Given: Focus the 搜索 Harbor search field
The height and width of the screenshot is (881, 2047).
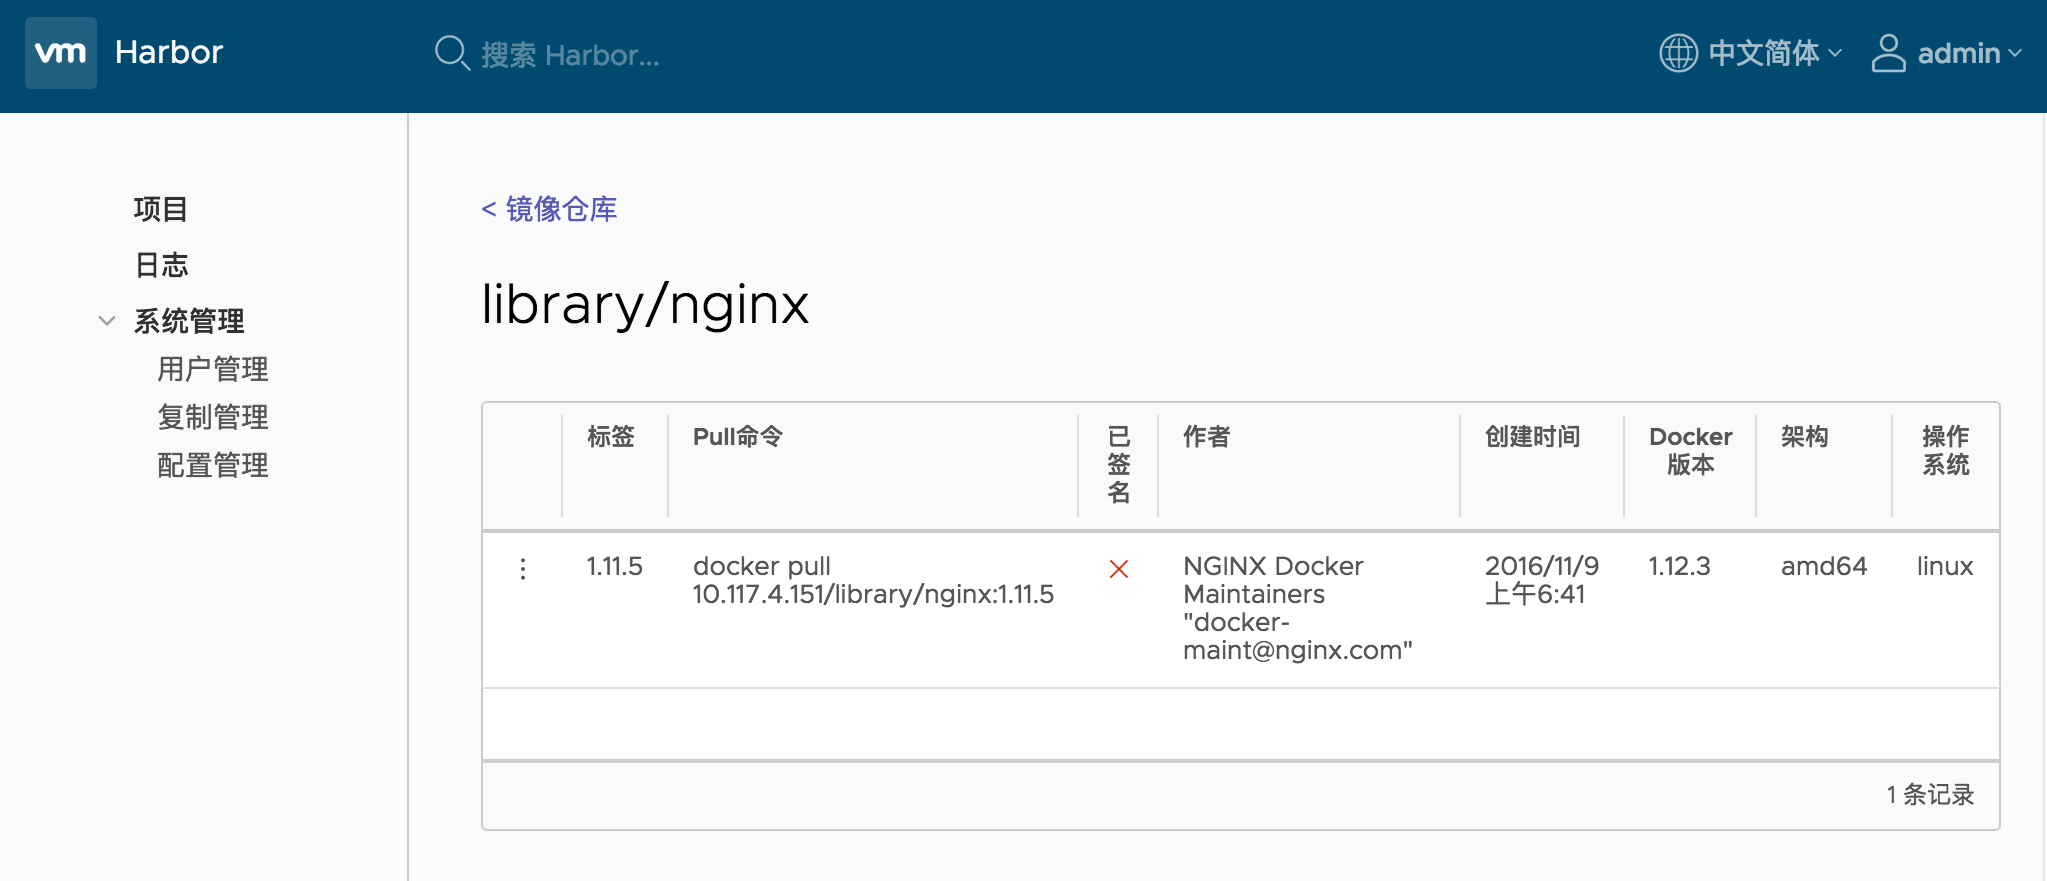Looking at the screenshot, I should (x=570, y=55).
